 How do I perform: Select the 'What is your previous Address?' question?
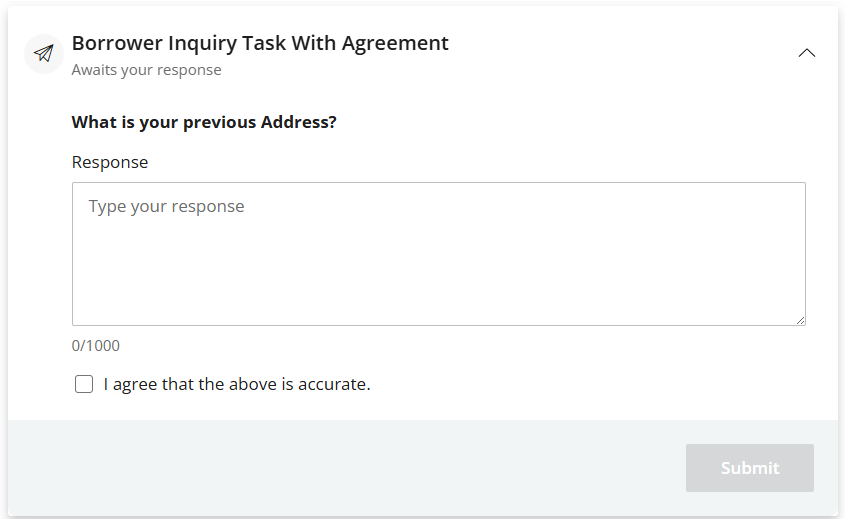(204, 123)
